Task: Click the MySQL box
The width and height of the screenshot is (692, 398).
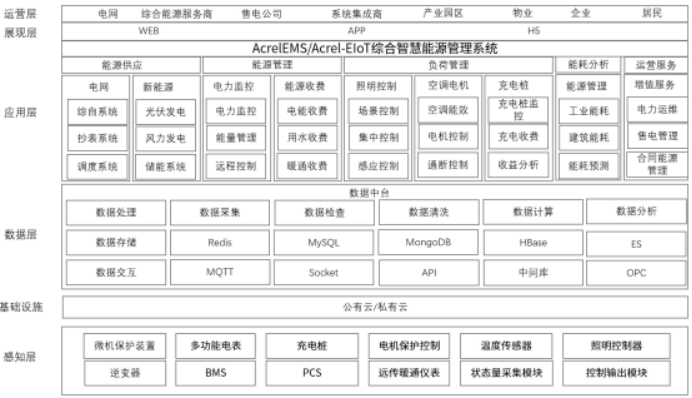Action: pyautogui.click(x=324, y=243)
